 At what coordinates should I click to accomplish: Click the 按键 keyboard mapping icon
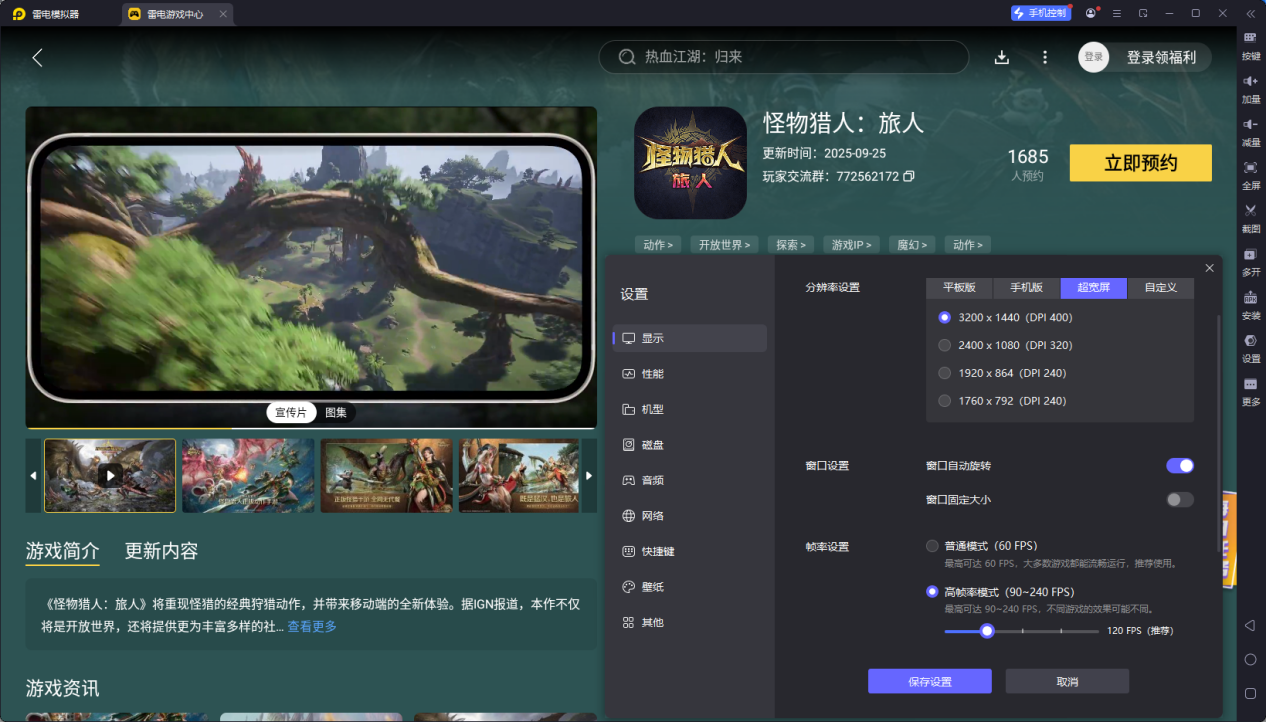1250,38
